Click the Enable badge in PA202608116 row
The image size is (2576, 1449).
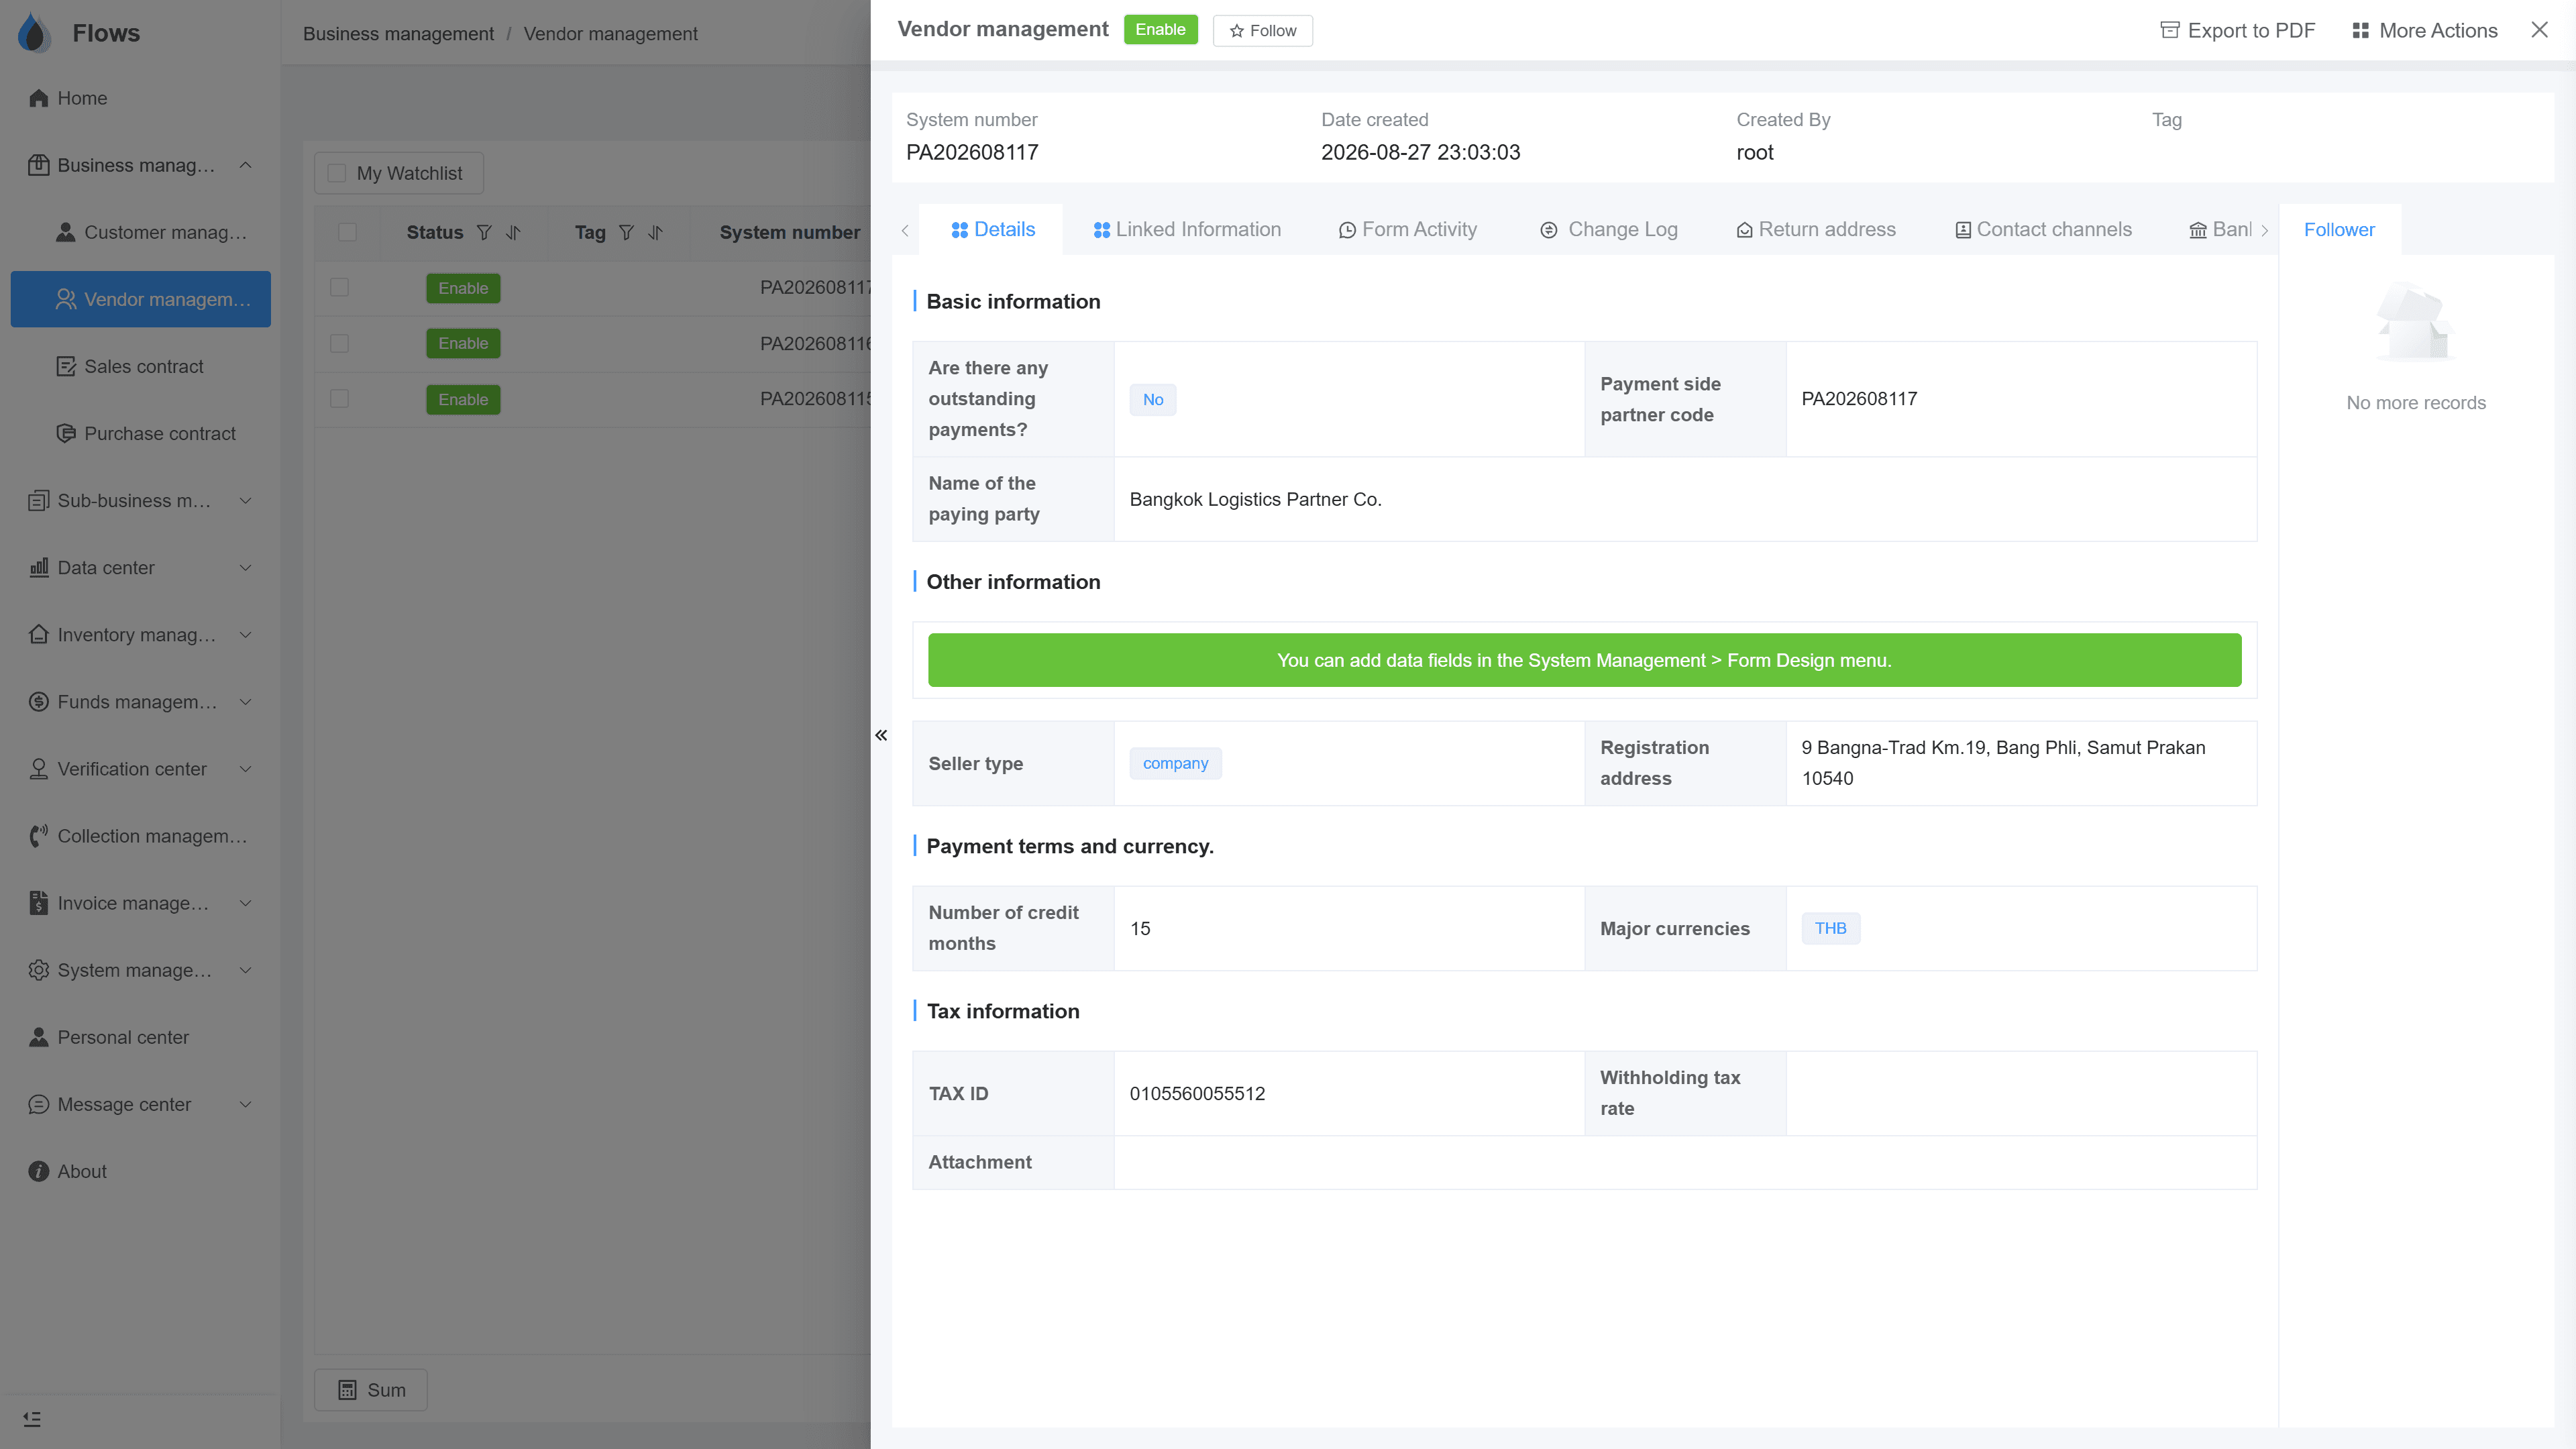coord(463,343)
